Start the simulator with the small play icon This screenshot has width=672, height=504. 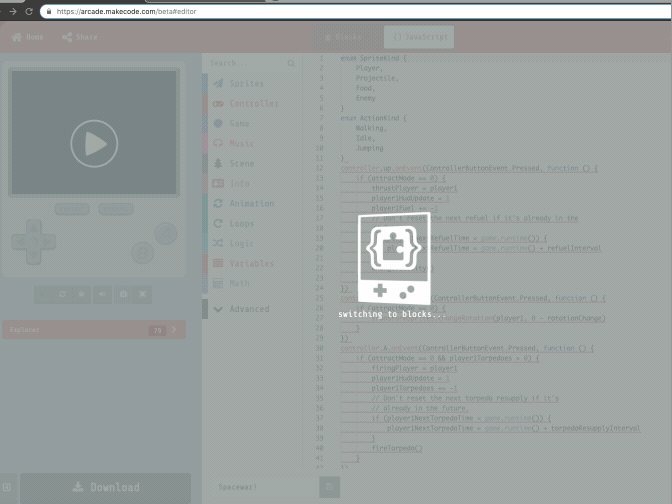(43, 294)
